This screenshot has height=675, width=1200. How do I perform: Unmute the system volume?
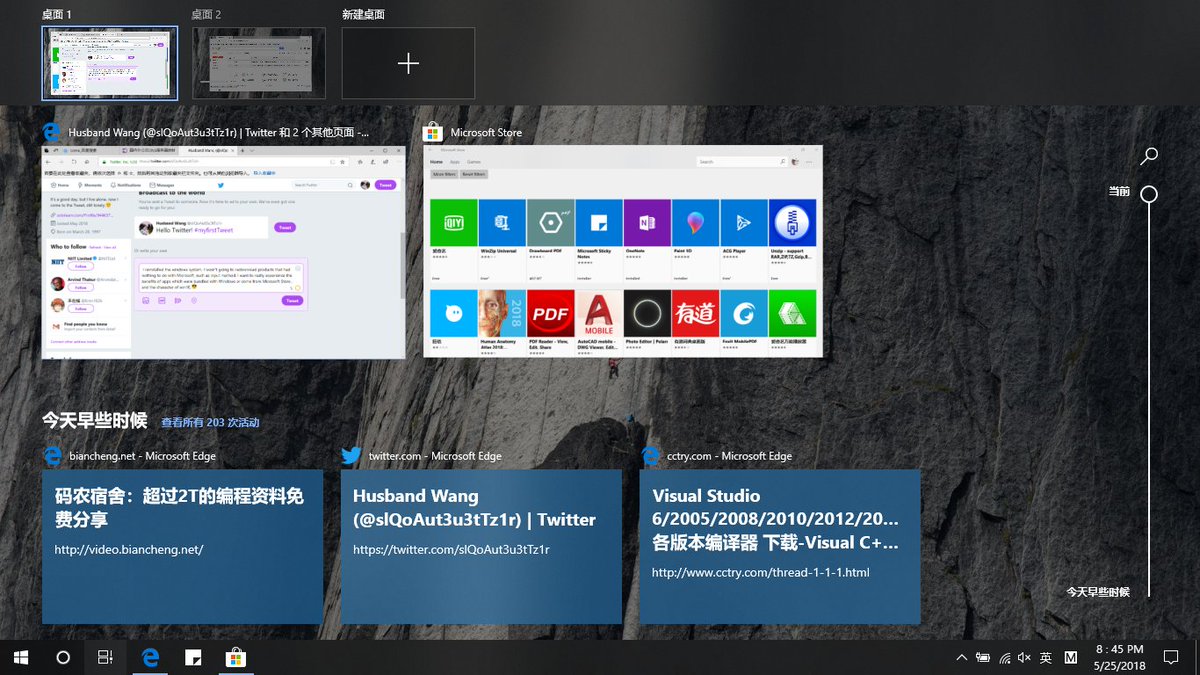pos(1021,657)
